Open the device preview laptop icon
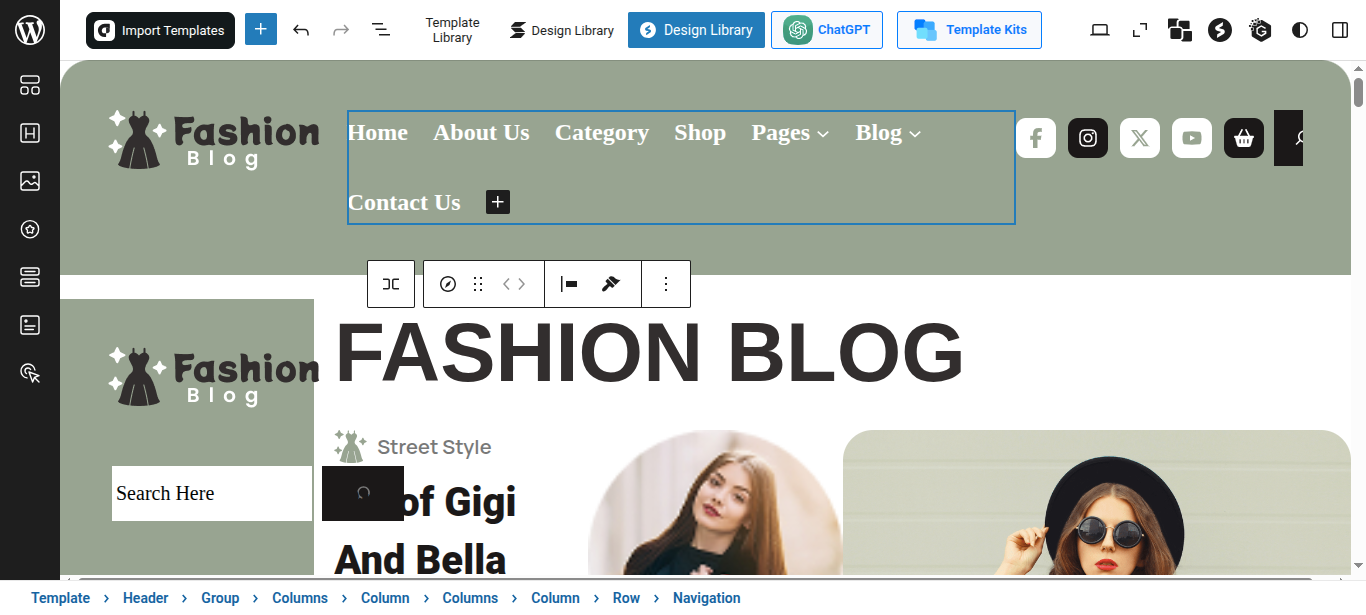This screenshot has height=615, width=1366. [x=1100, y=30]
